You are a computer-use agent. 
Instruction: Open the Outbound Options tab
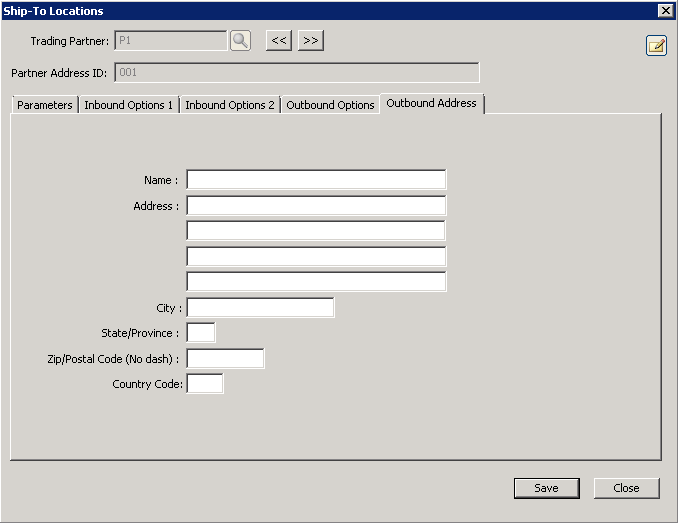(x=330, y=105)
